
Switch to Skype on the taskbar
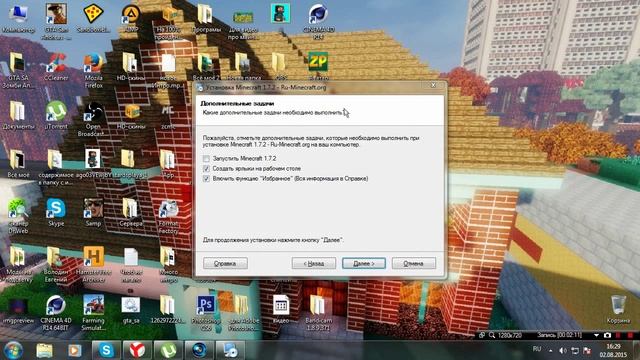click(x=106, y=350)
